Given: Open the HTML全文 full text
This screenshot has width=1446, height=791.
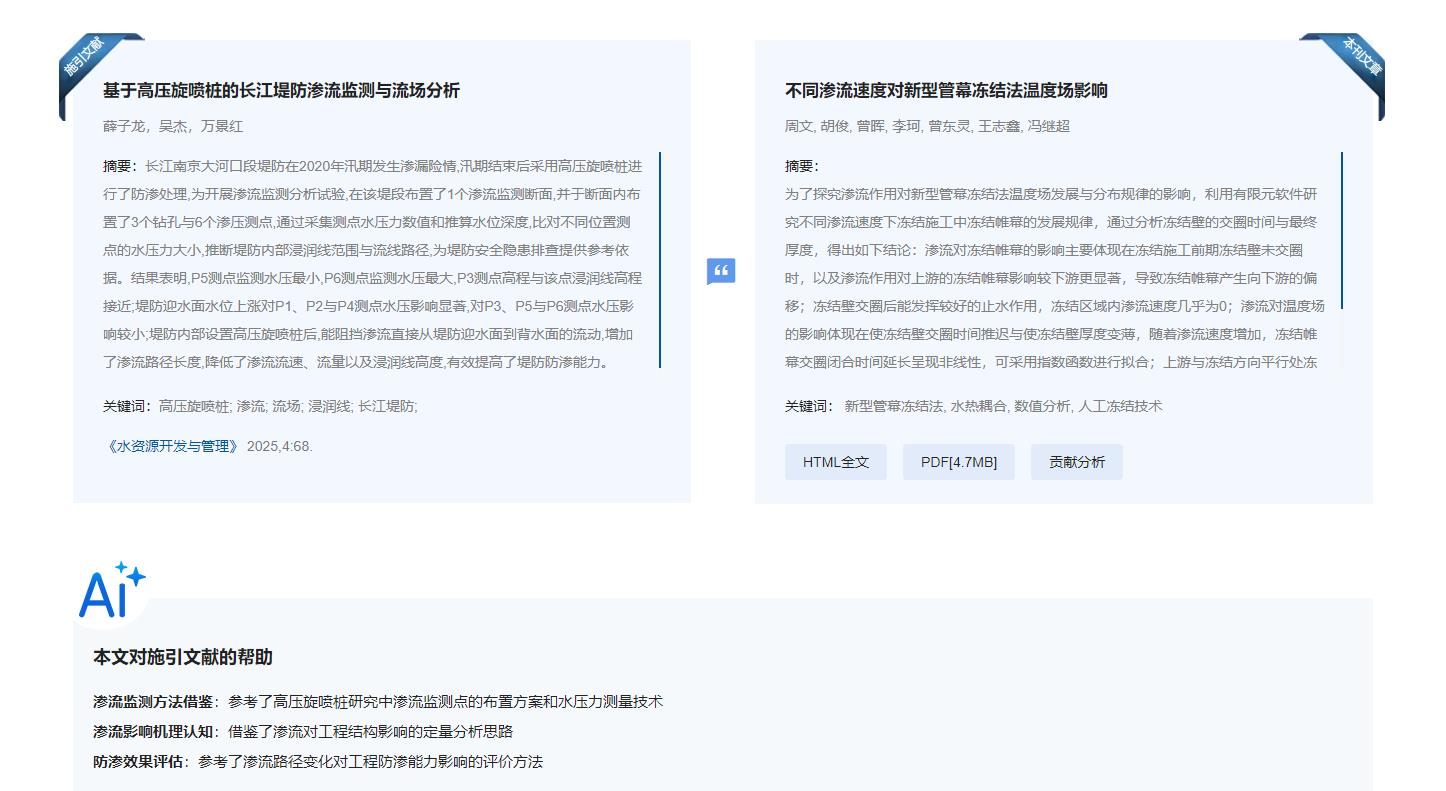Looking at the screenshot, I should point(835,462).
